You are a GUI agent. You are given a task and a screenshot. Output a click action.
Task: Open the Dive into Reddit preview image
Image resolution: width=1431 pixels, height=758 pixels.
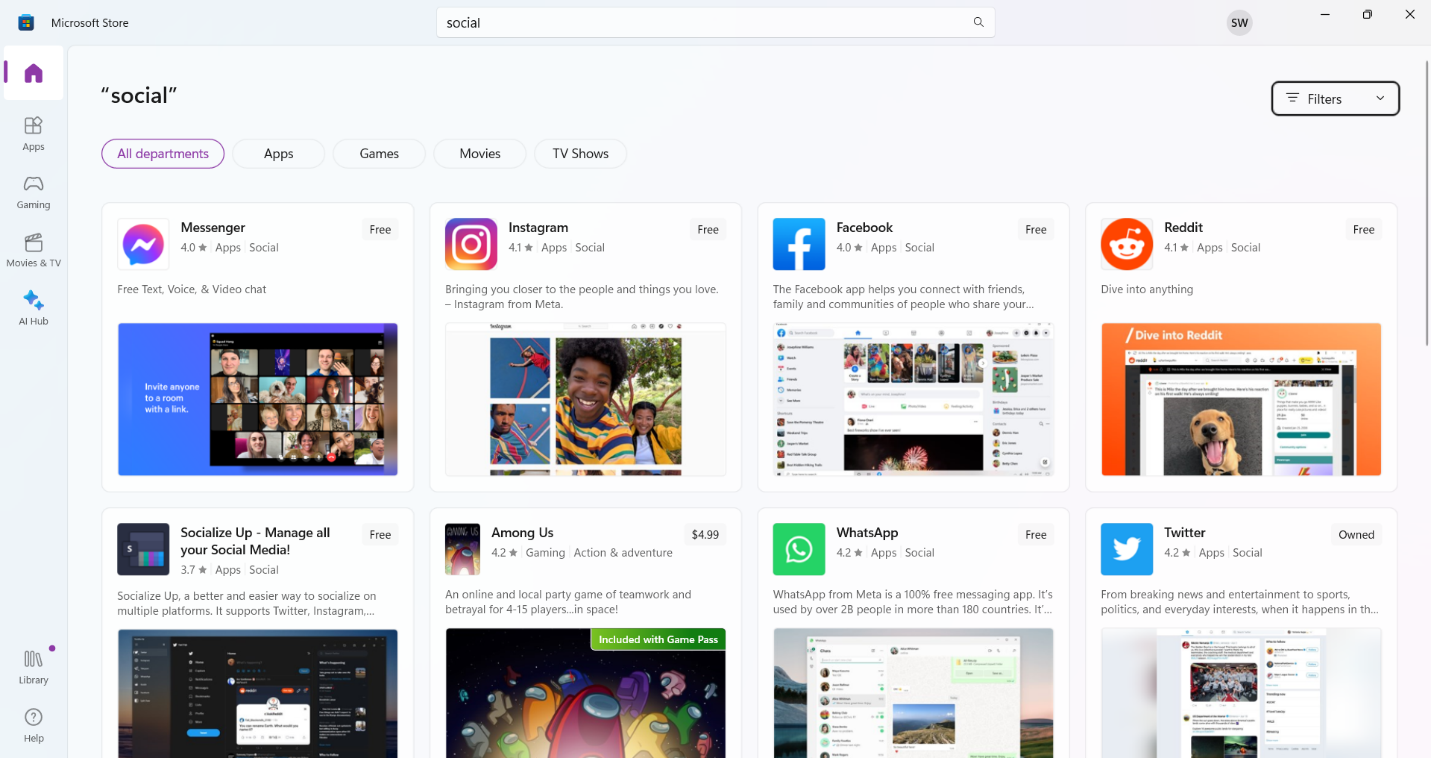(1242, 399)
